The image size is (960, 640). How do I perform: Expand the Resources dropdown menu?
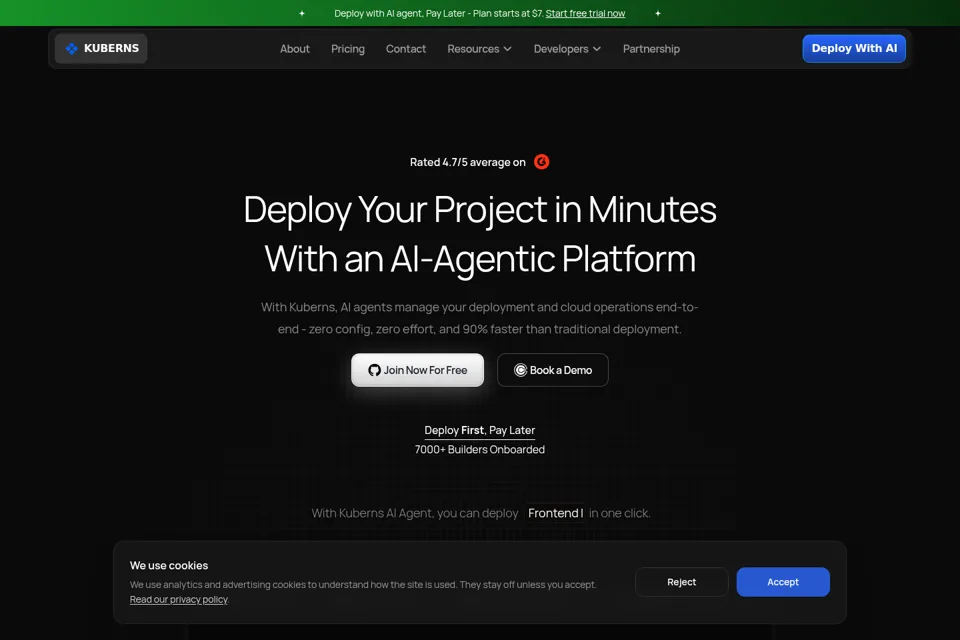[x=479, y=49]
